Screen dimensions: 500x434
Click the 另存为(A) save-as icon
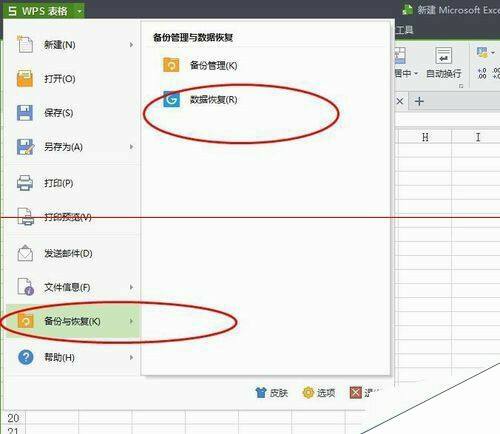(x=25, y=147)
